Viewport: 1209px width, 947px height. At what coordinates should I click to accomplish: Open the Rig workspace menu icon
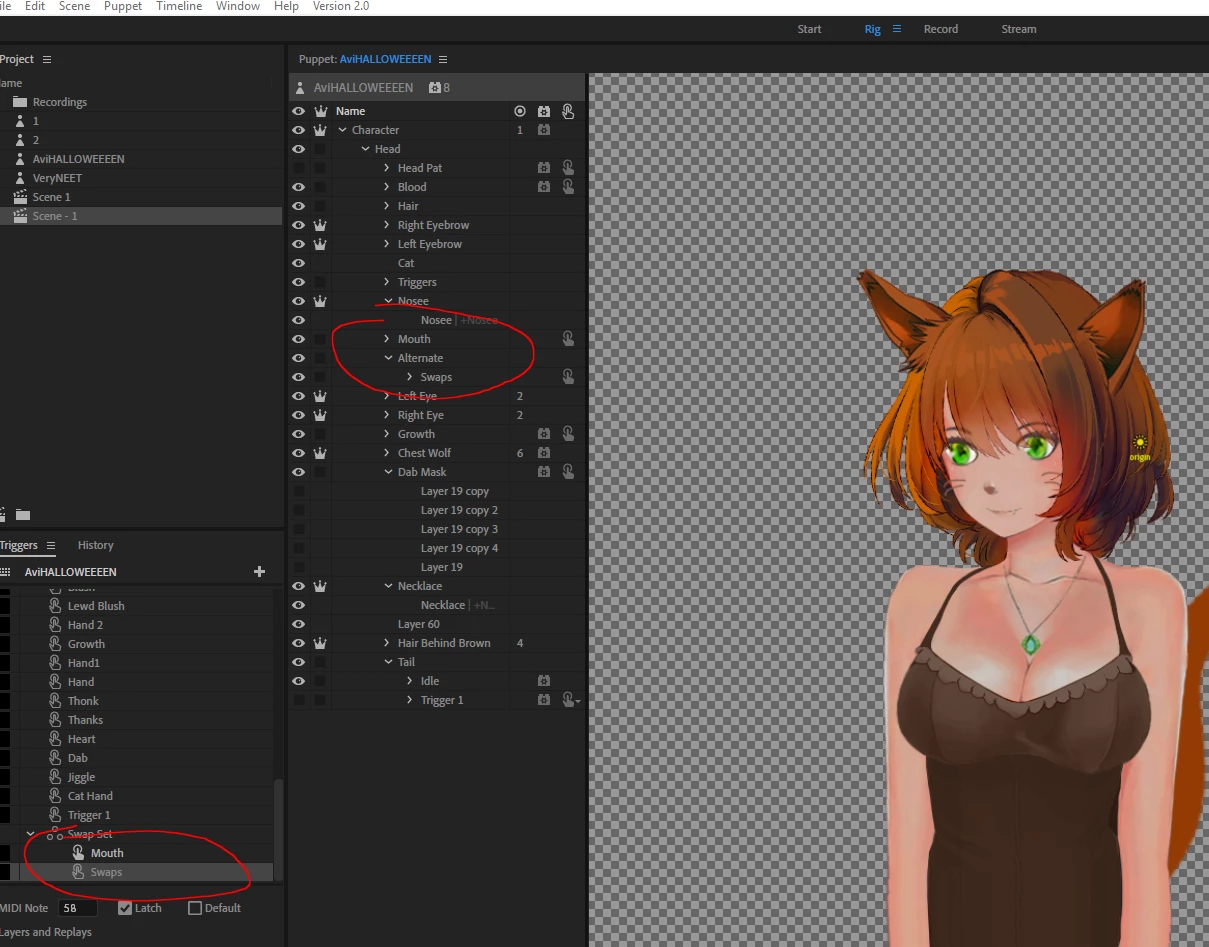897,29
